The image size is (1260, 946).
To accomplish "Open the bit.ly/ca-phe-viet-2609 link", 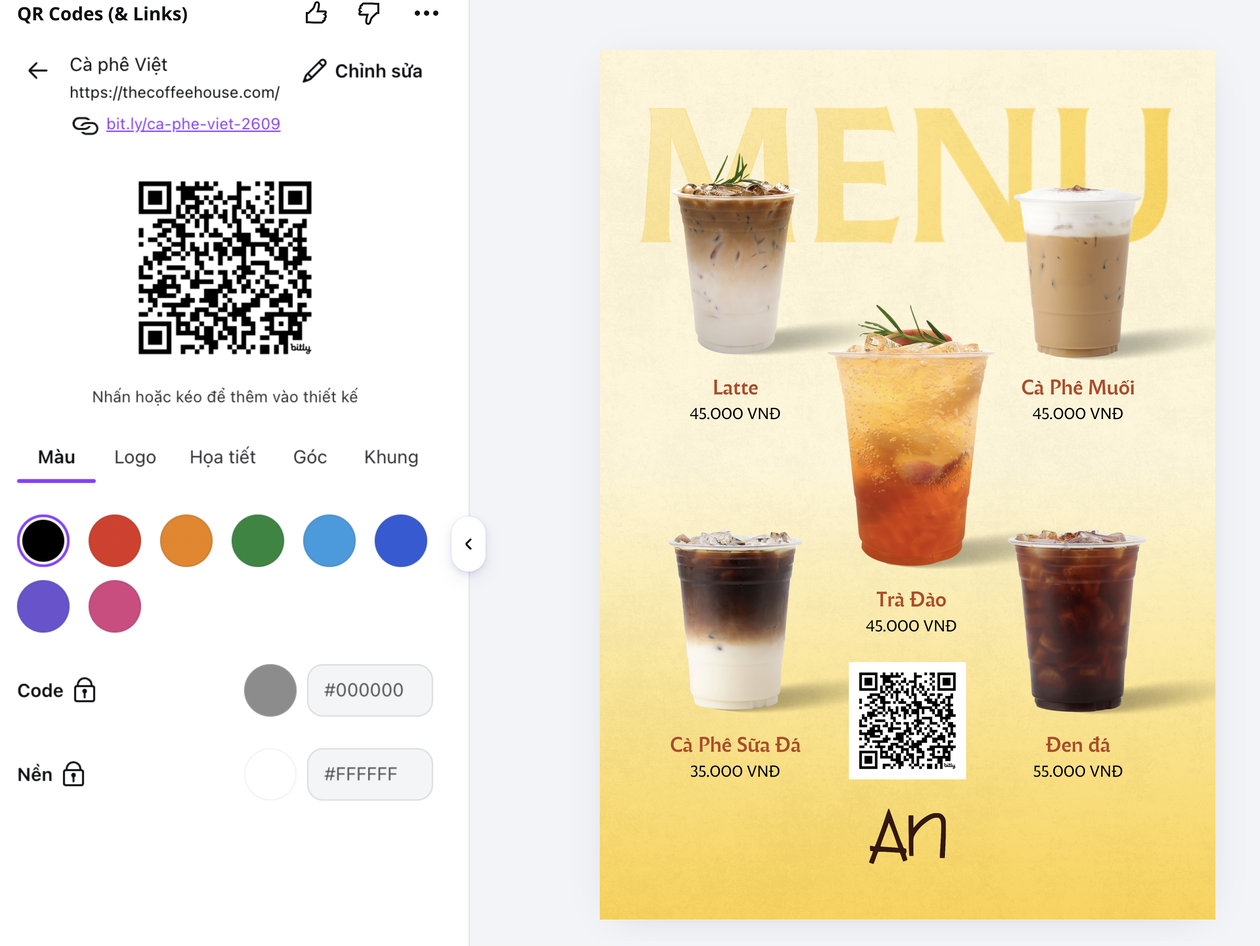I will coord(193,124).
